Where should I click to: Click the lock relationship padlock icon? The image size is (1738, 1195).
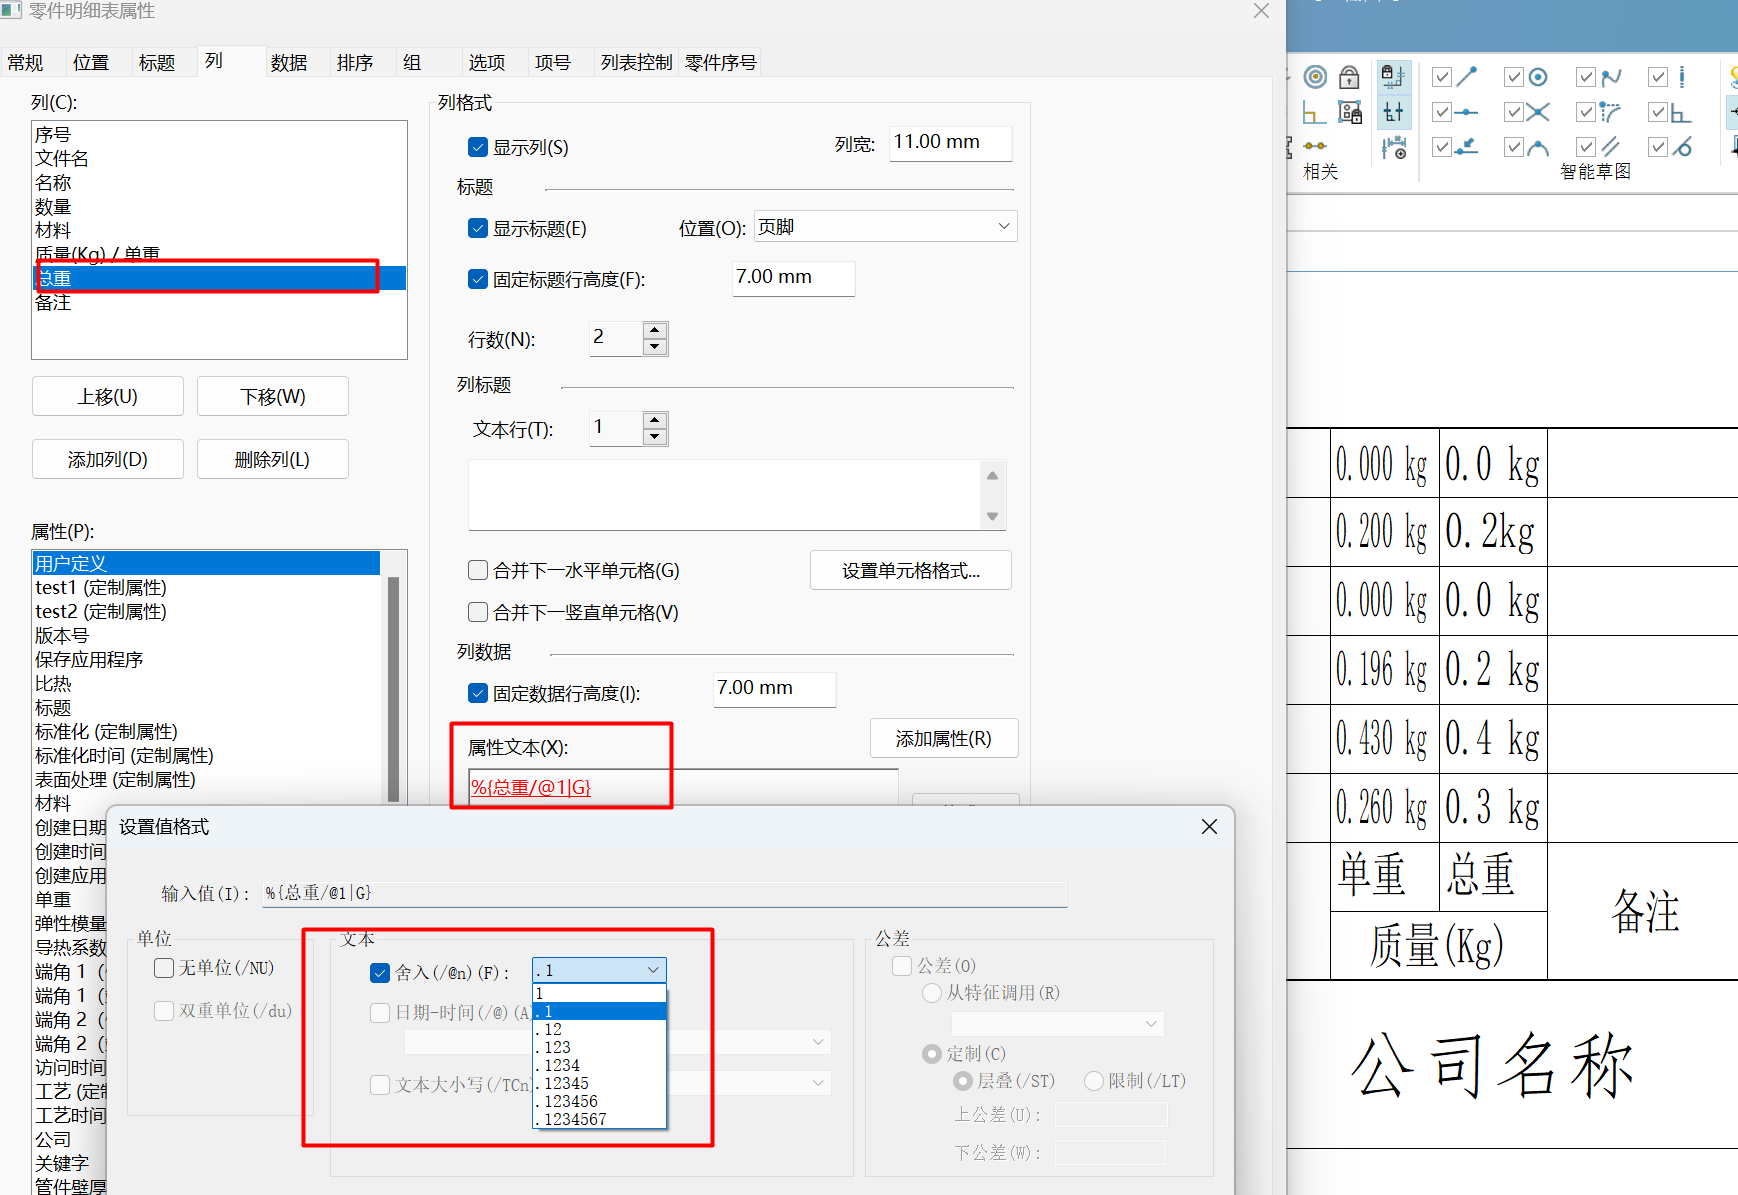[x=1349, y=77]
